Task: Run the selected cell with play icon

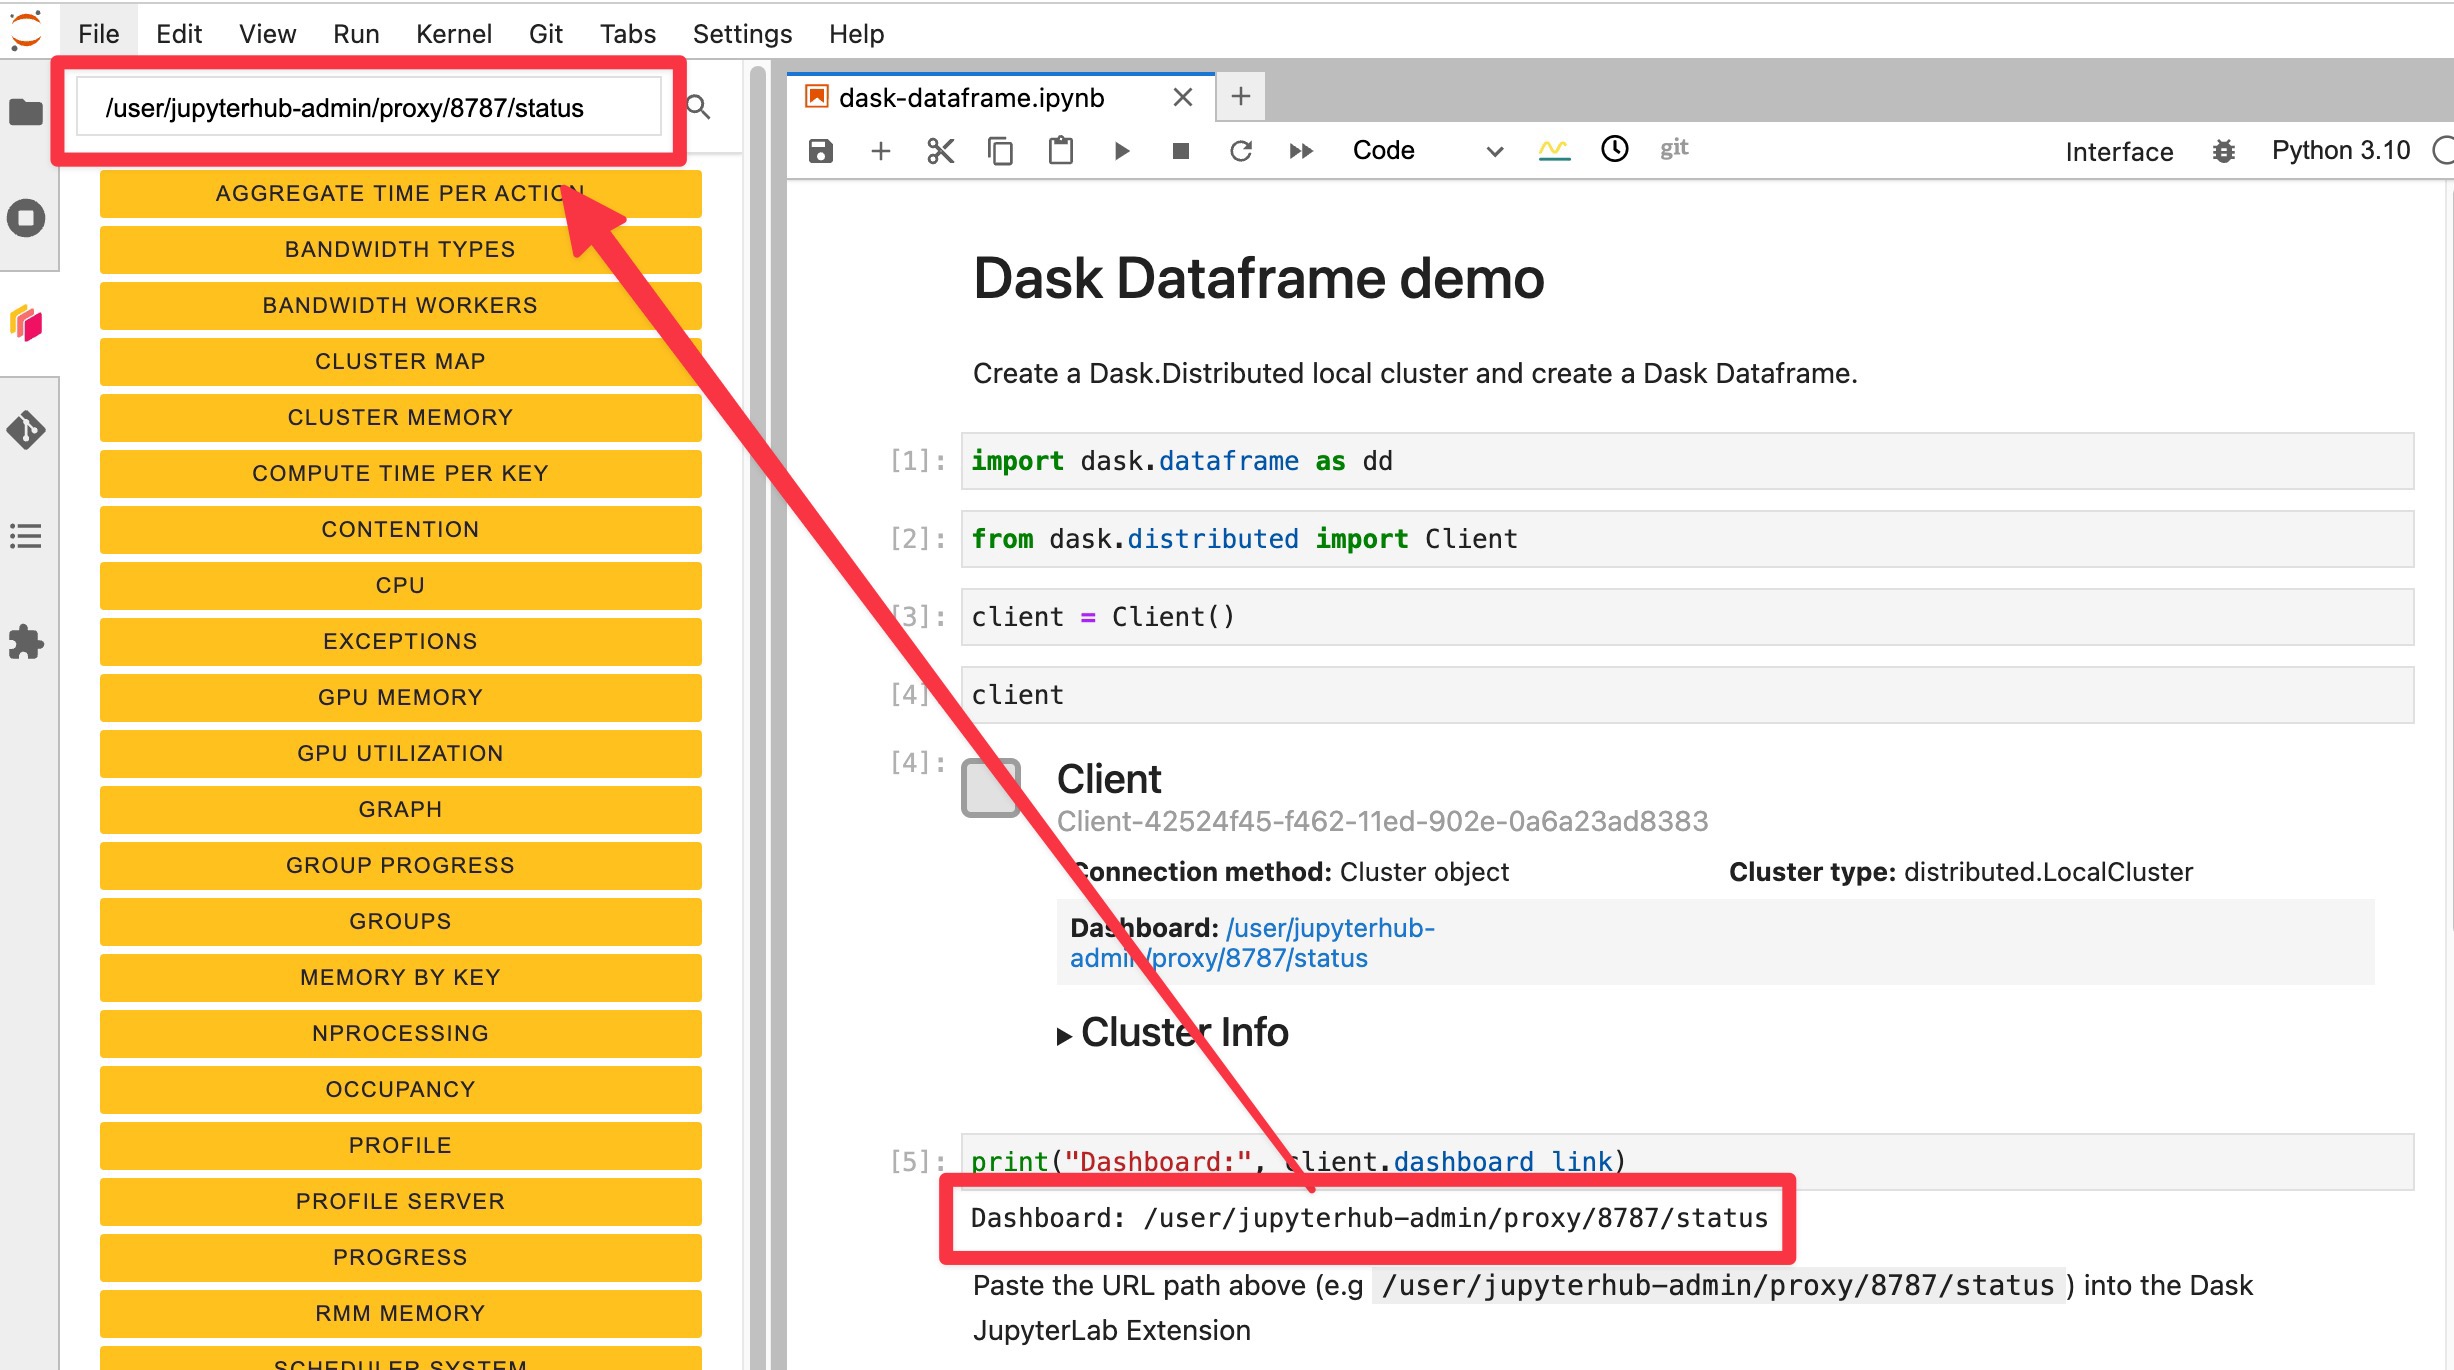Action: click(1121, 151)
